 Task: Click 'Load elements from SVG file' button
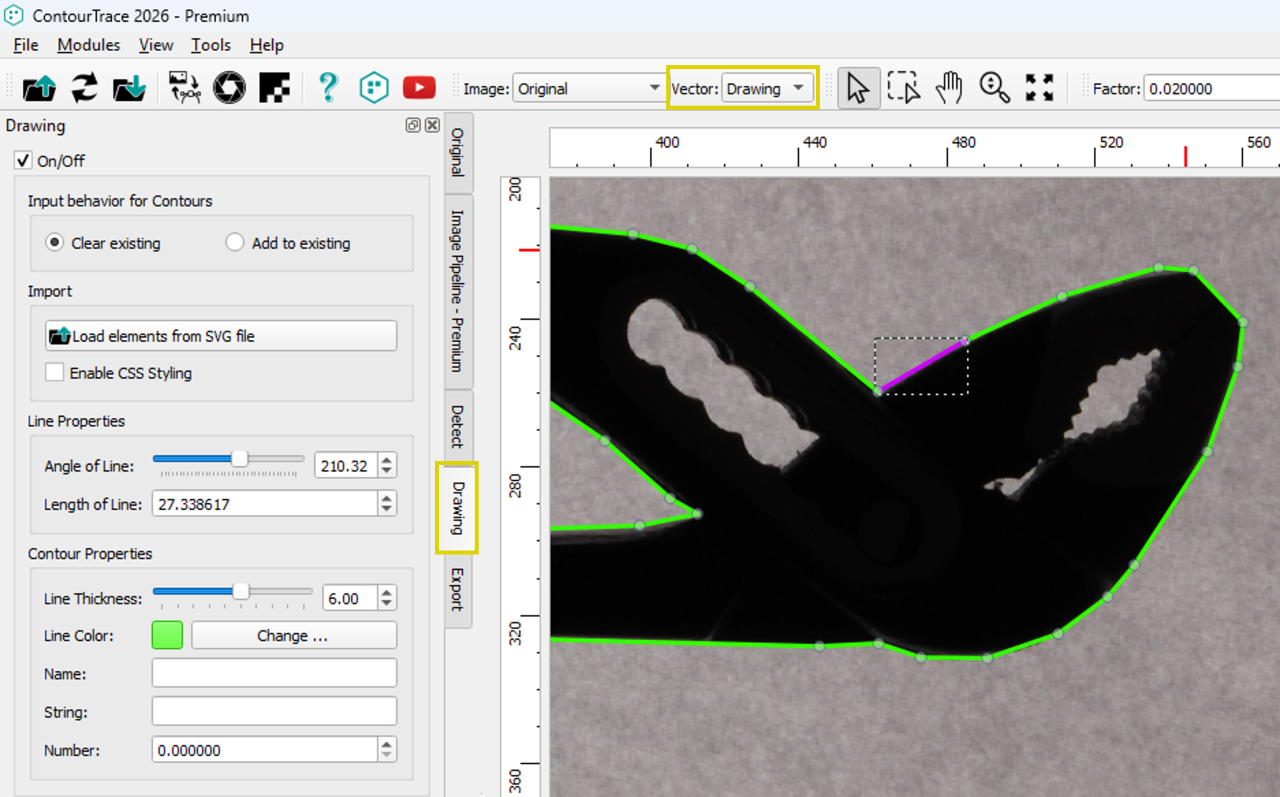tap(221, 336)
